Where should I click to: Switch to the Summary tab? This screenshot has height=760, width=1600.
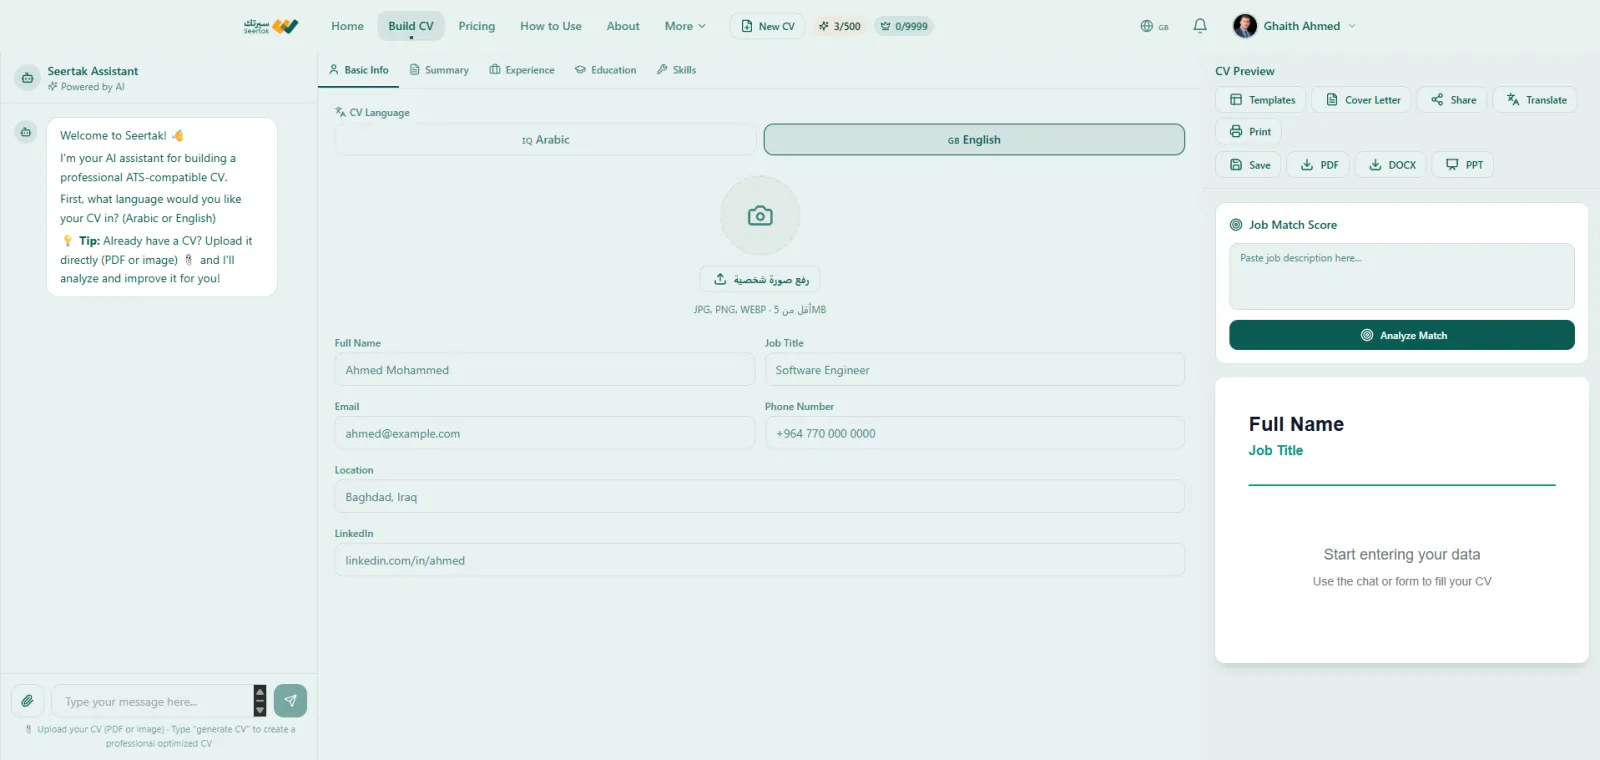[439, 70]
